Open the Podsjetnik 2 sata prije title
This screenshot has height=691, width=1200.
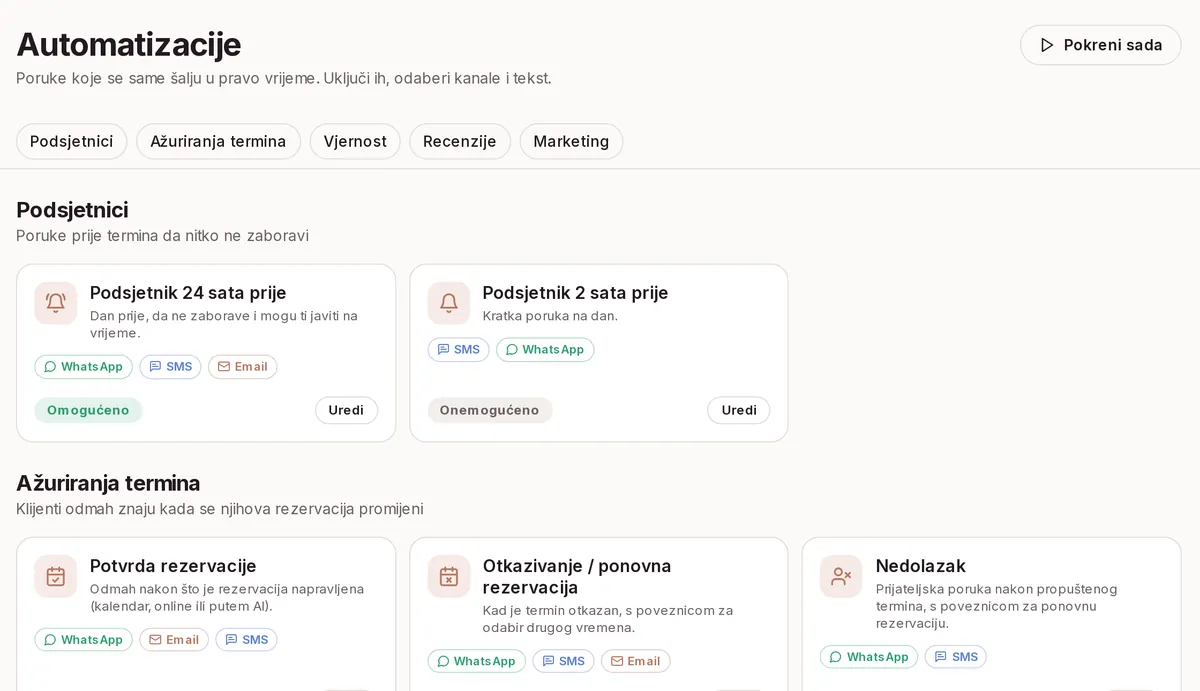tap(575, 293)
